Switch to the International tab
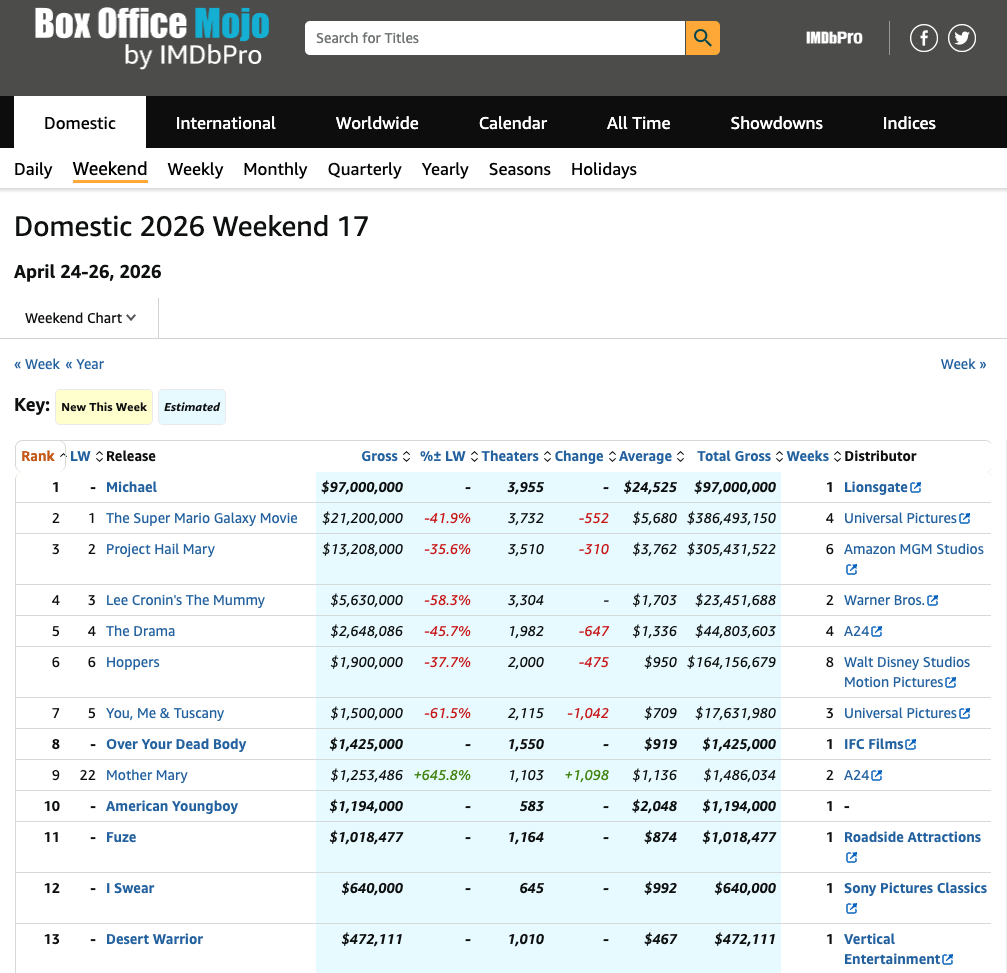 point(225,123)
